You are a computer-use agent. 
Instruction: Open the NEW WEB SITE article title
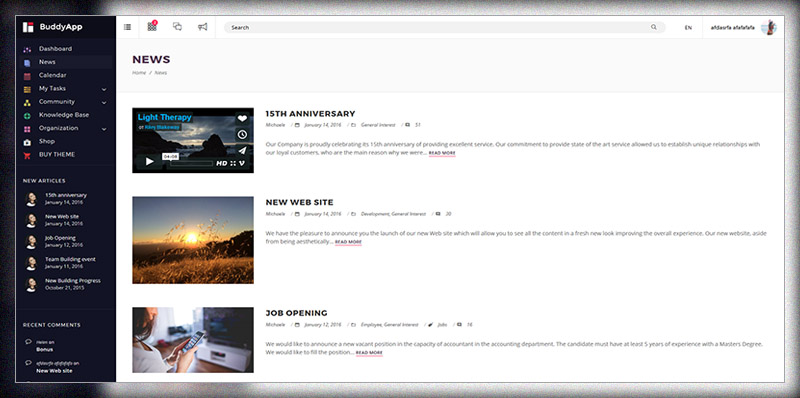point(299,203)
